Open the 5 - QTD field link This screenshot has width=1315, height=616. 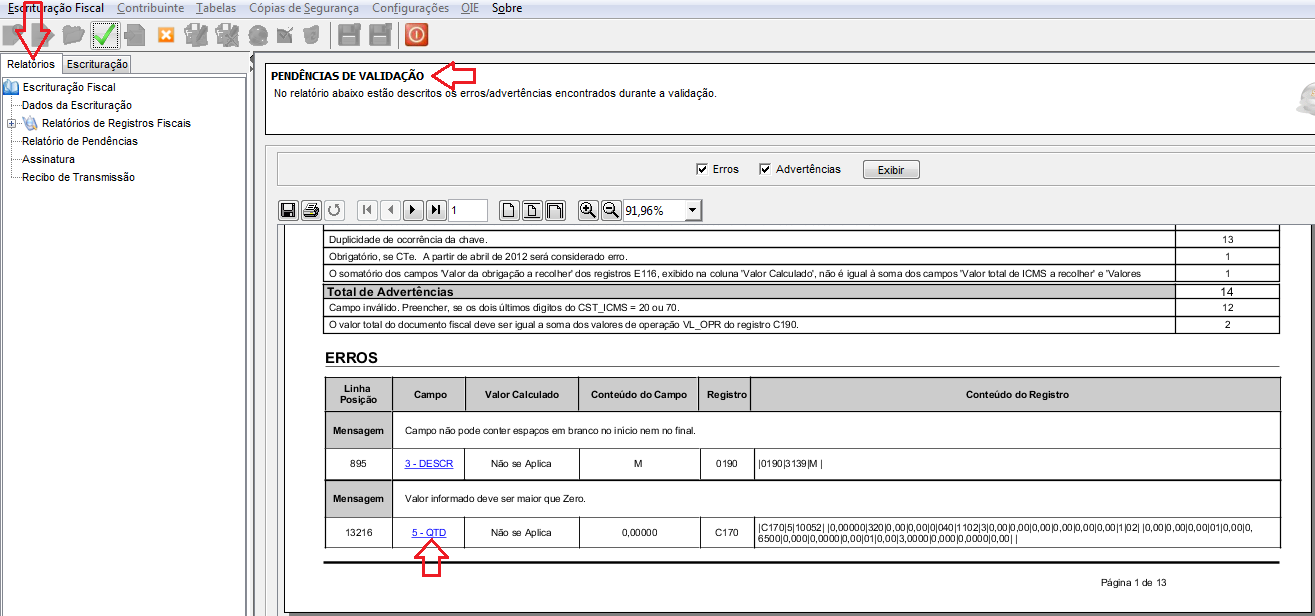(x=429, y=533)
